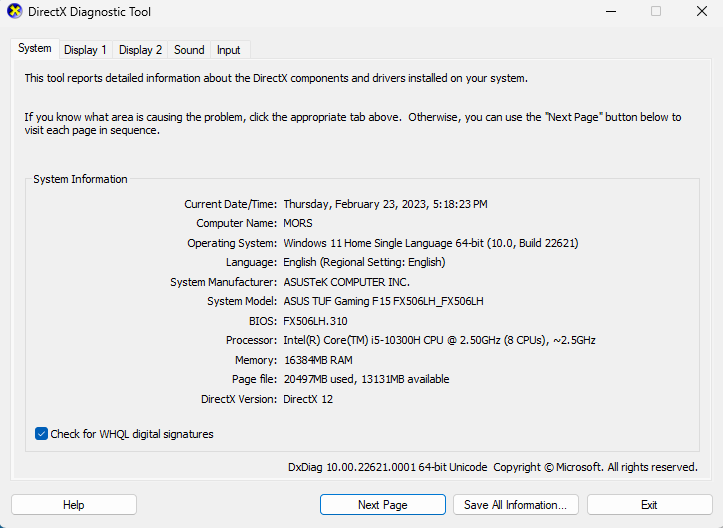The image size is (723, 528).
Task: Minimize the DirectX Diagnostic Tool window
Action: (x=611, y=11)
